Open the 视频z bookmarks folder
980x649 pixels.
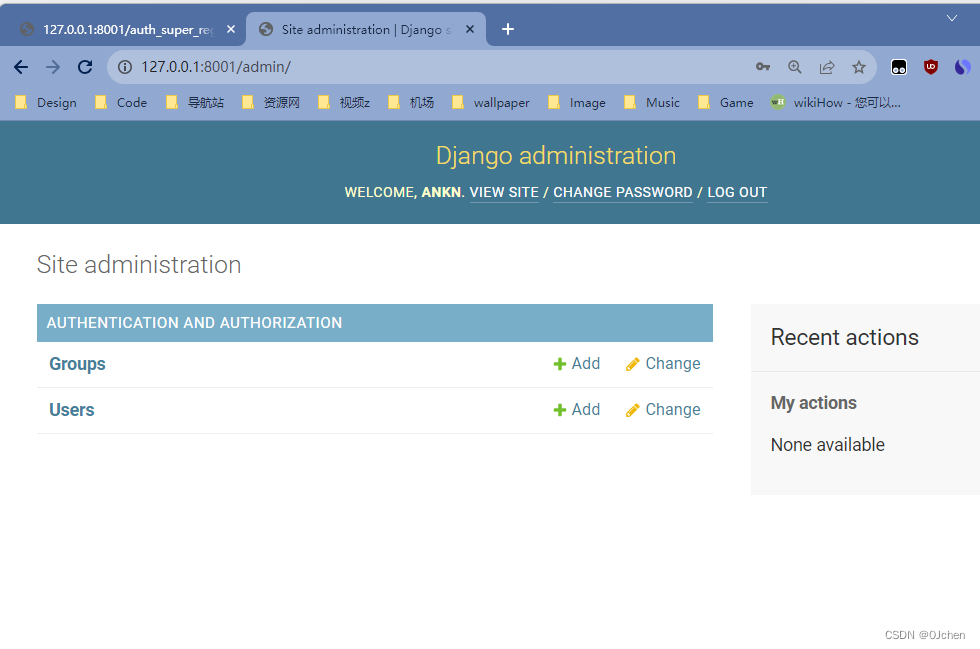click(x=344, y=103)
